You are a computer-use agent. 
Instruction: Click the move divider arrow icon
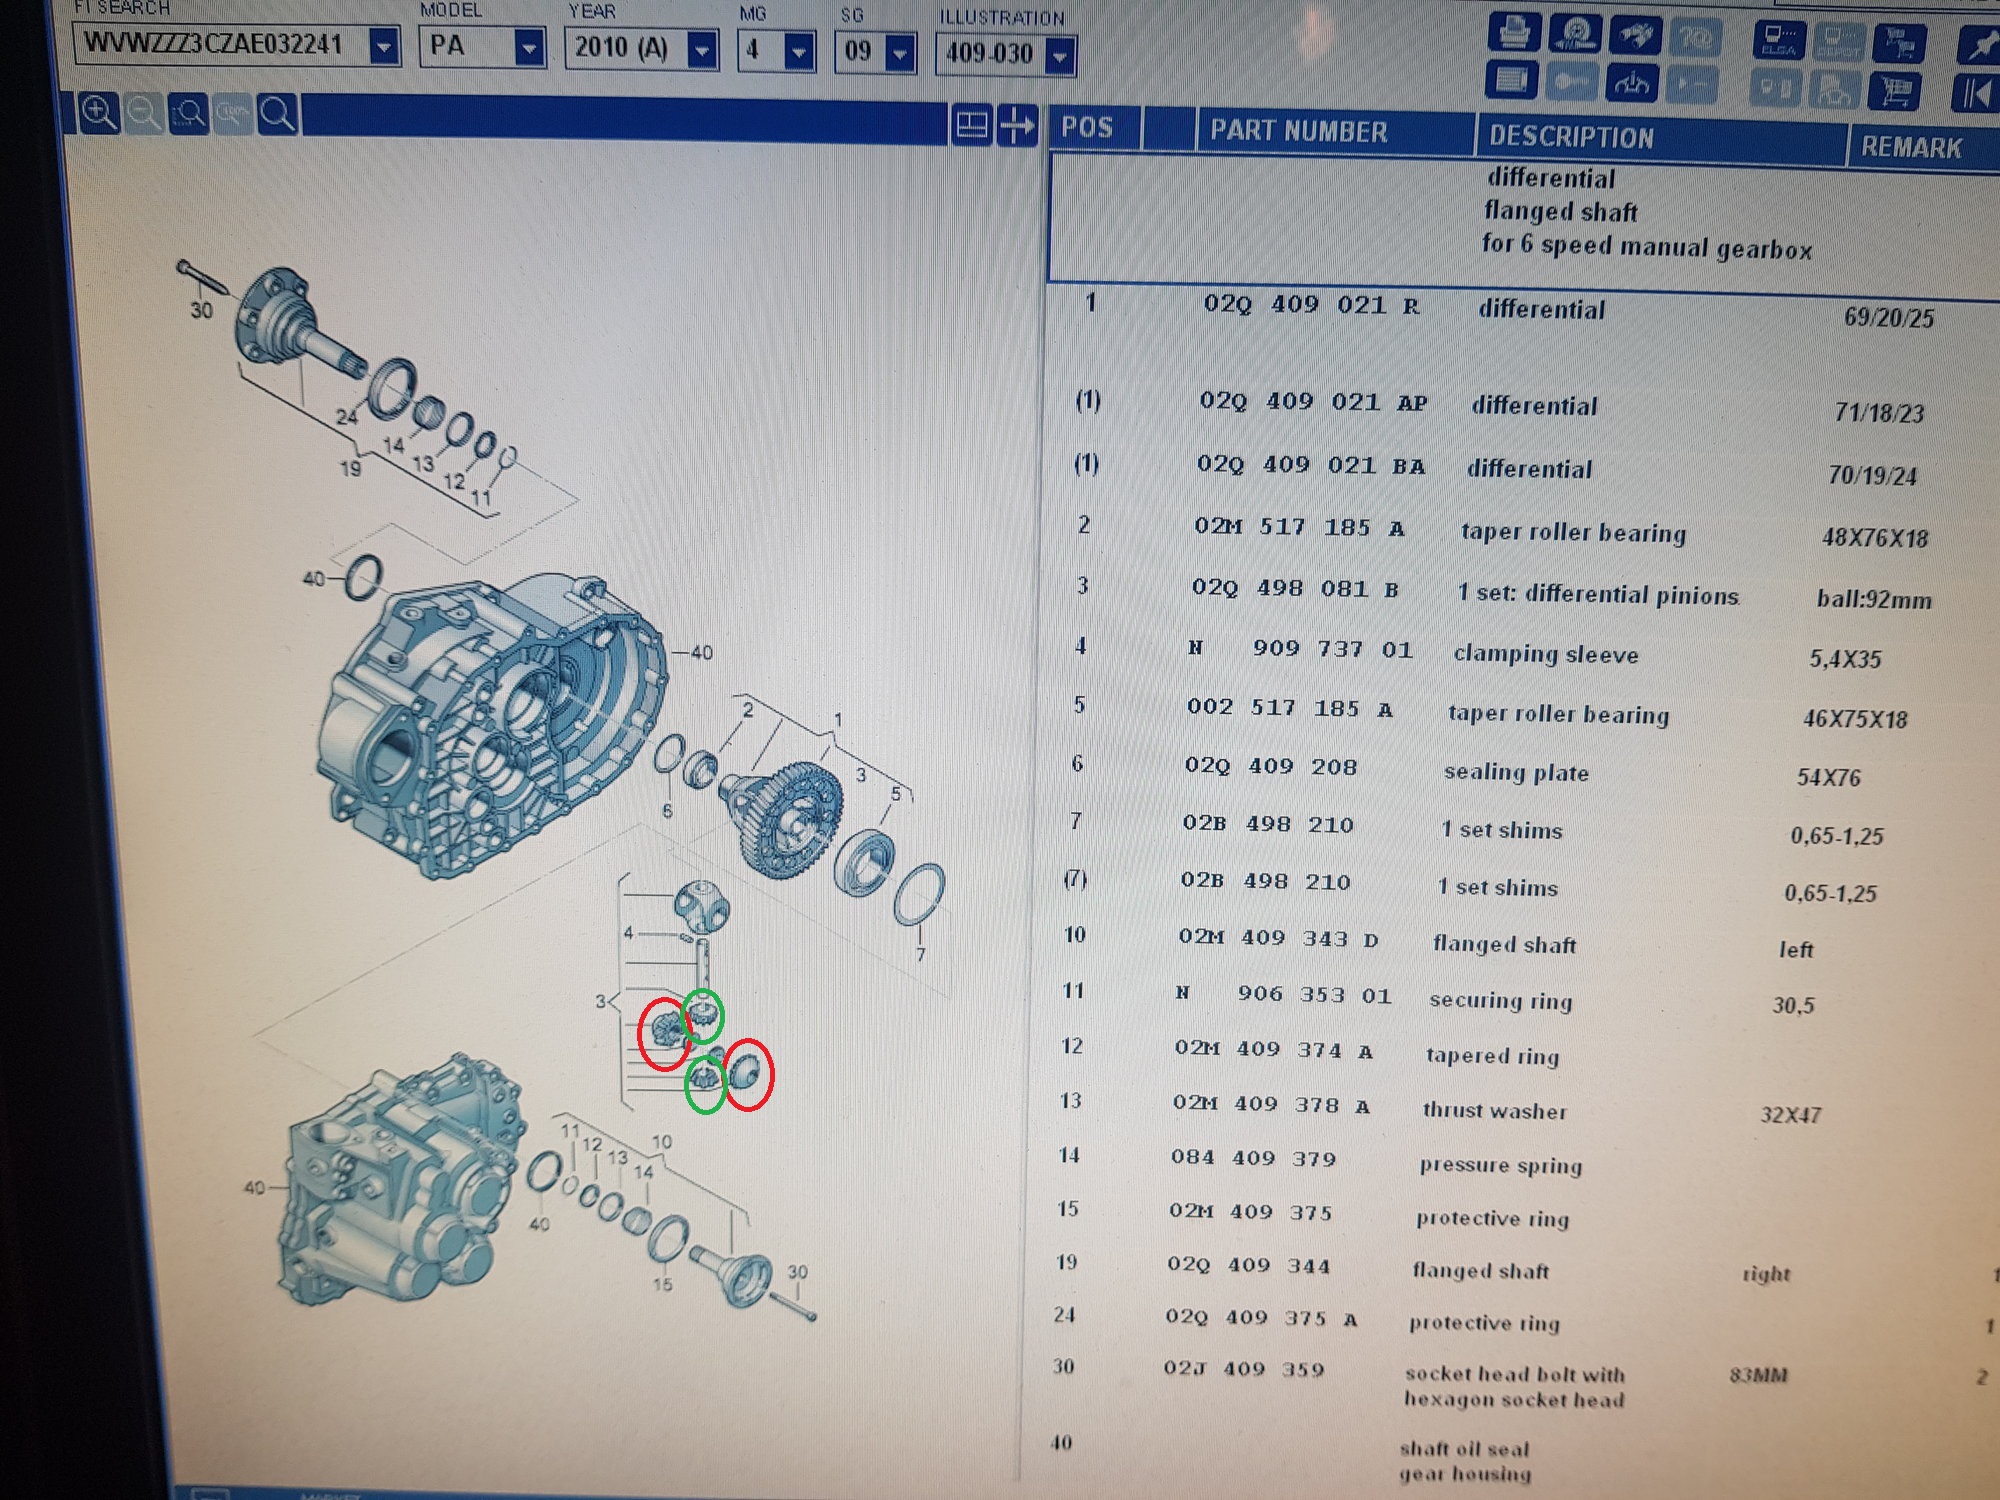pos(1017,126)
